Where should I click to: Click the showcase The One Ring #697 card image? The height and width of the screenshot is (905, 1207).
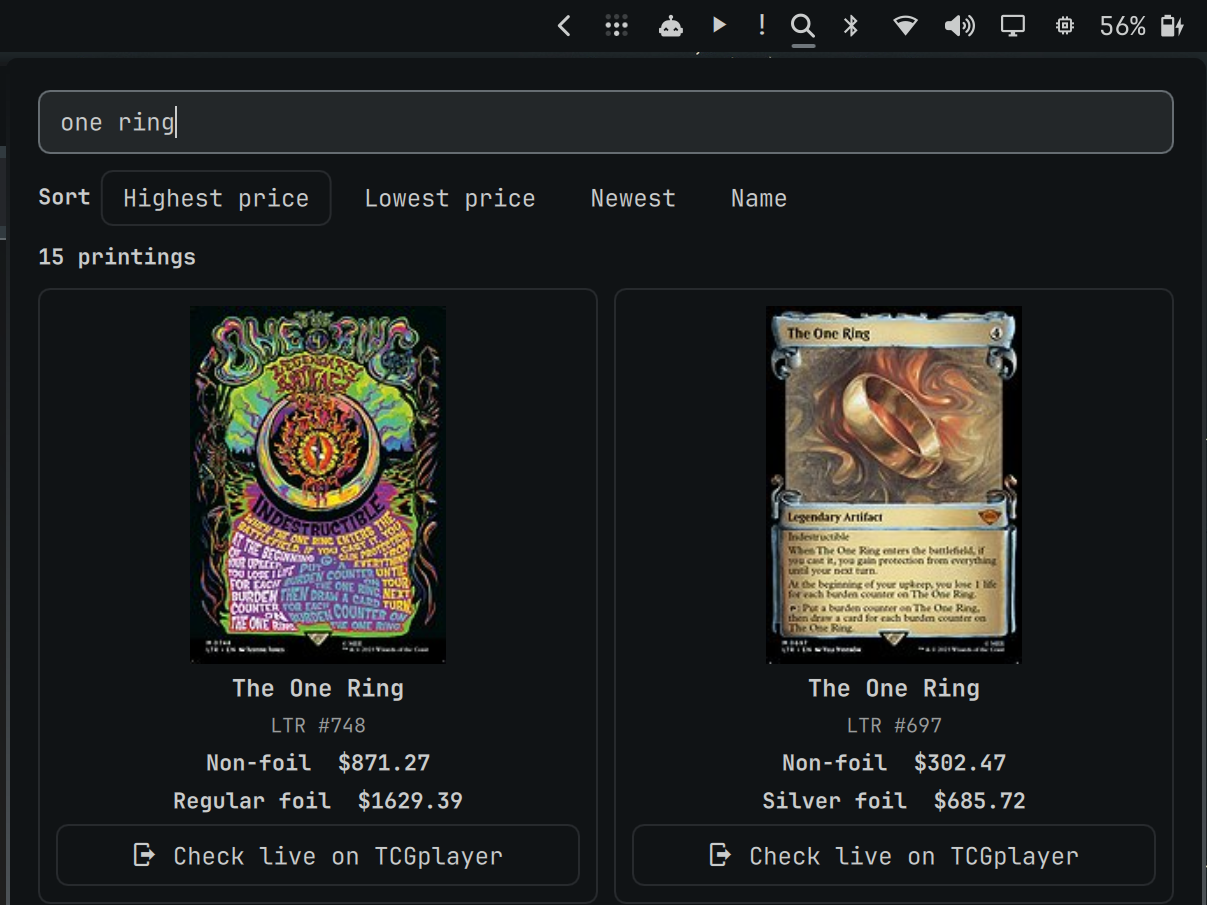click(894, 485)
